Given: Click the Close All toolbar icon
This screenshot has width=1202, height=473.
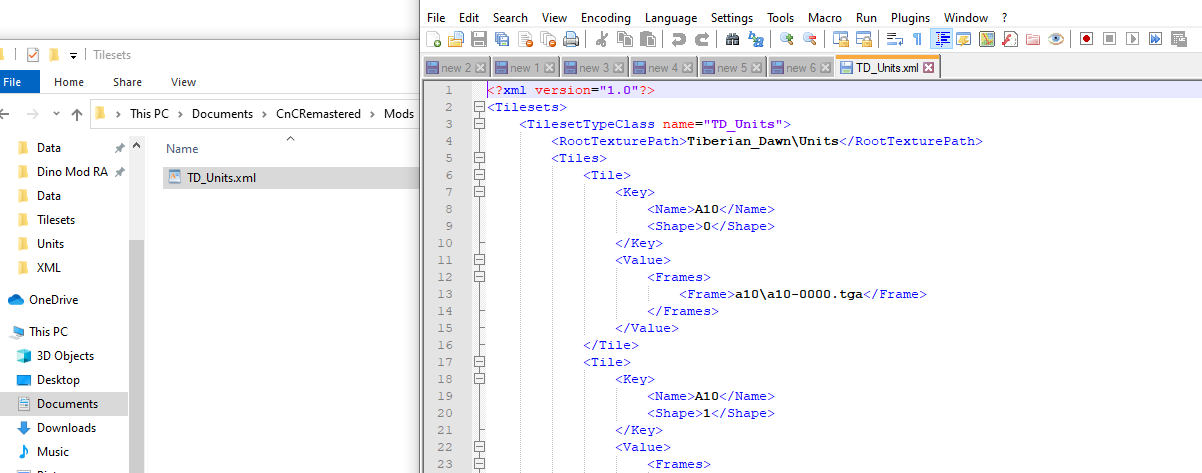Looking at the screenshot, I should click(x=548, y=39).
